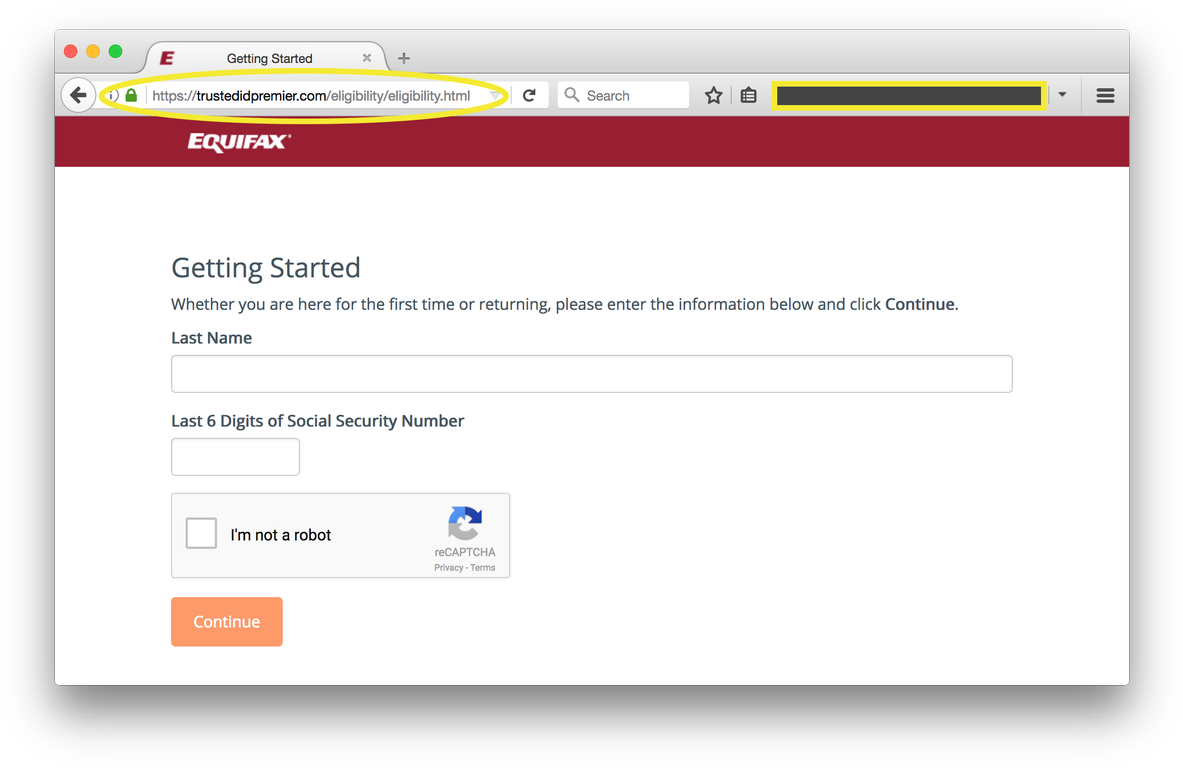Check the I'm not a robot box

point(201,533)
